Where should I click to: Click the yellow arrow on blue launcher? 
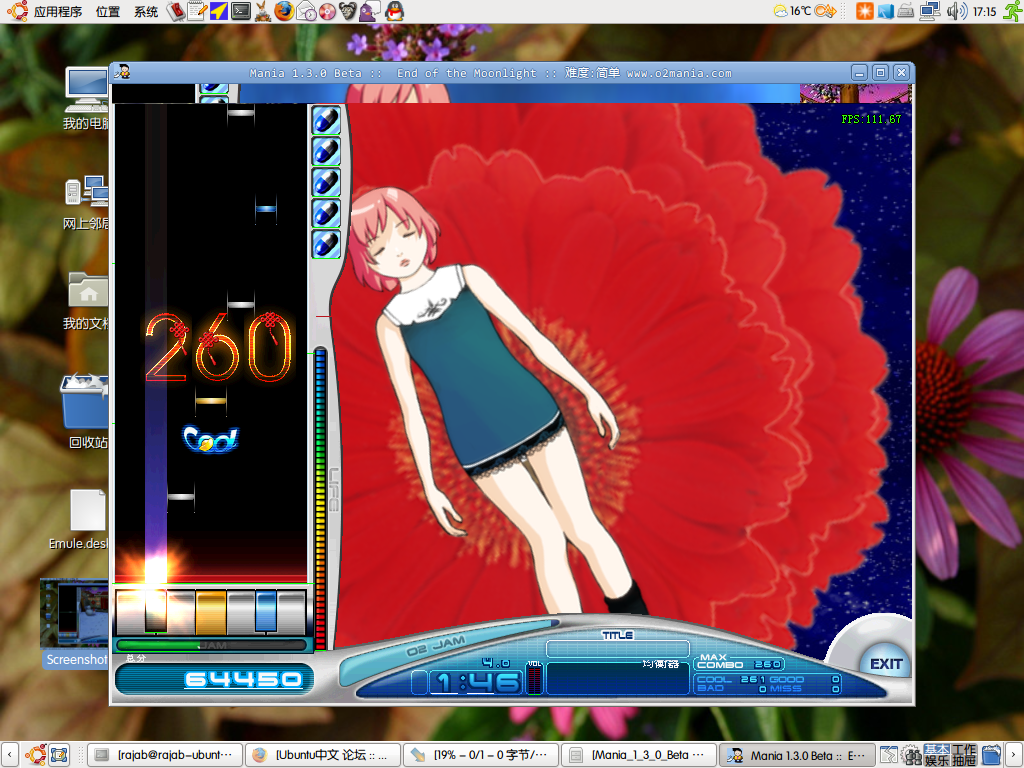219,11
